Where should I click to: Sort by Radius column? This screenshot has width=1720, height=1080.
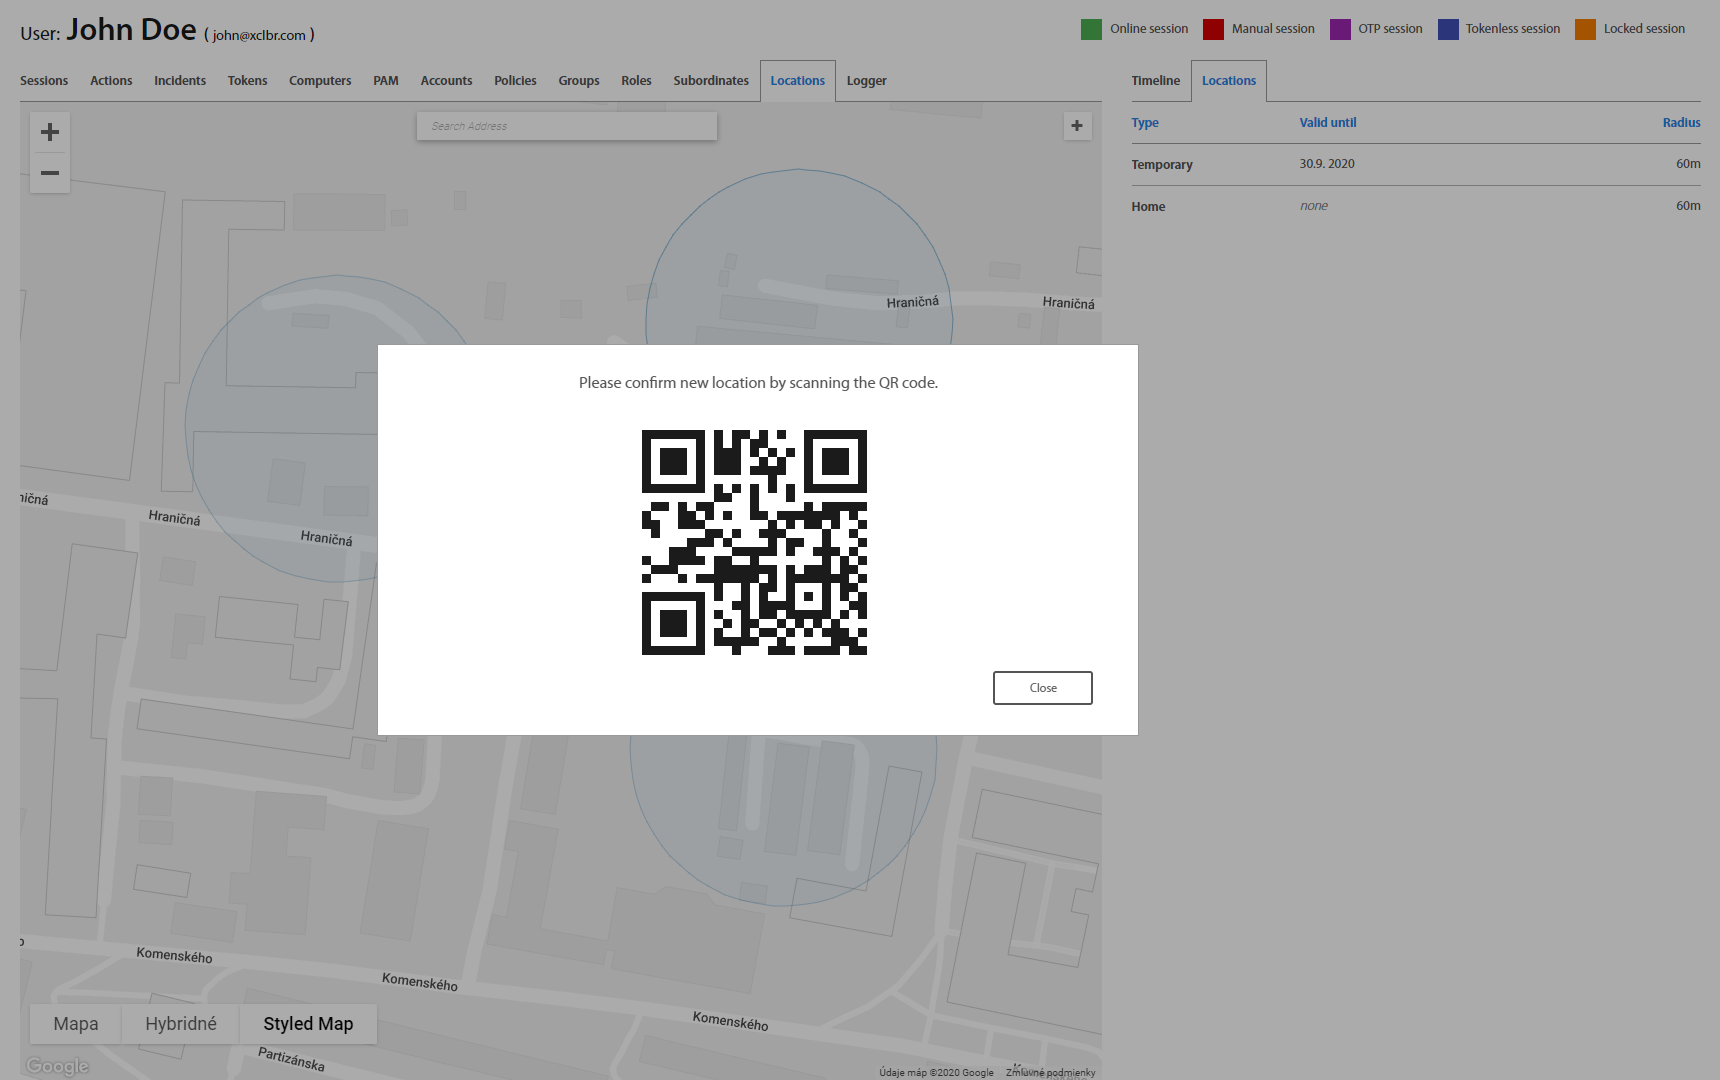tap(1681, 123)
